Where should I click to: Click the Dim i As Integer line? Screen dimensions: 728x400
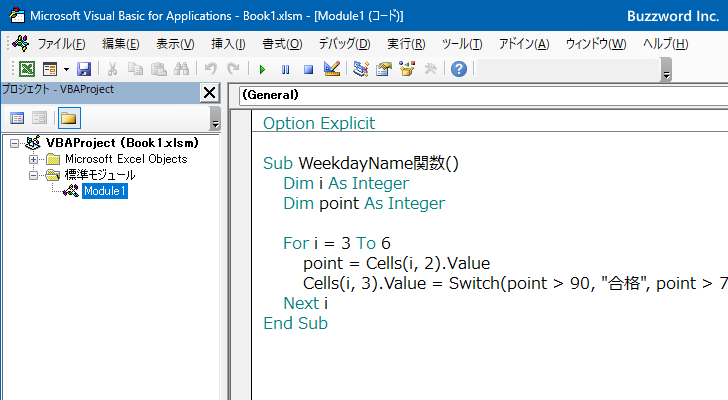346,183
